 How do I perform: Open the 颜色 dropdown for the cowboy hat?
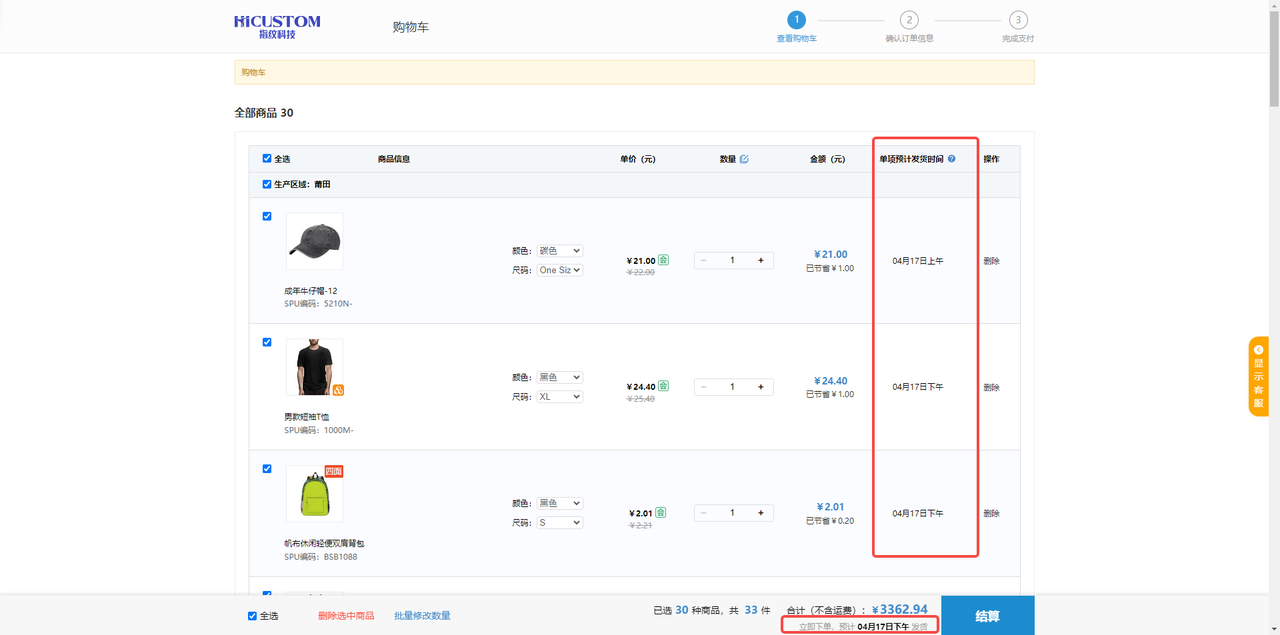pos(559,251)
